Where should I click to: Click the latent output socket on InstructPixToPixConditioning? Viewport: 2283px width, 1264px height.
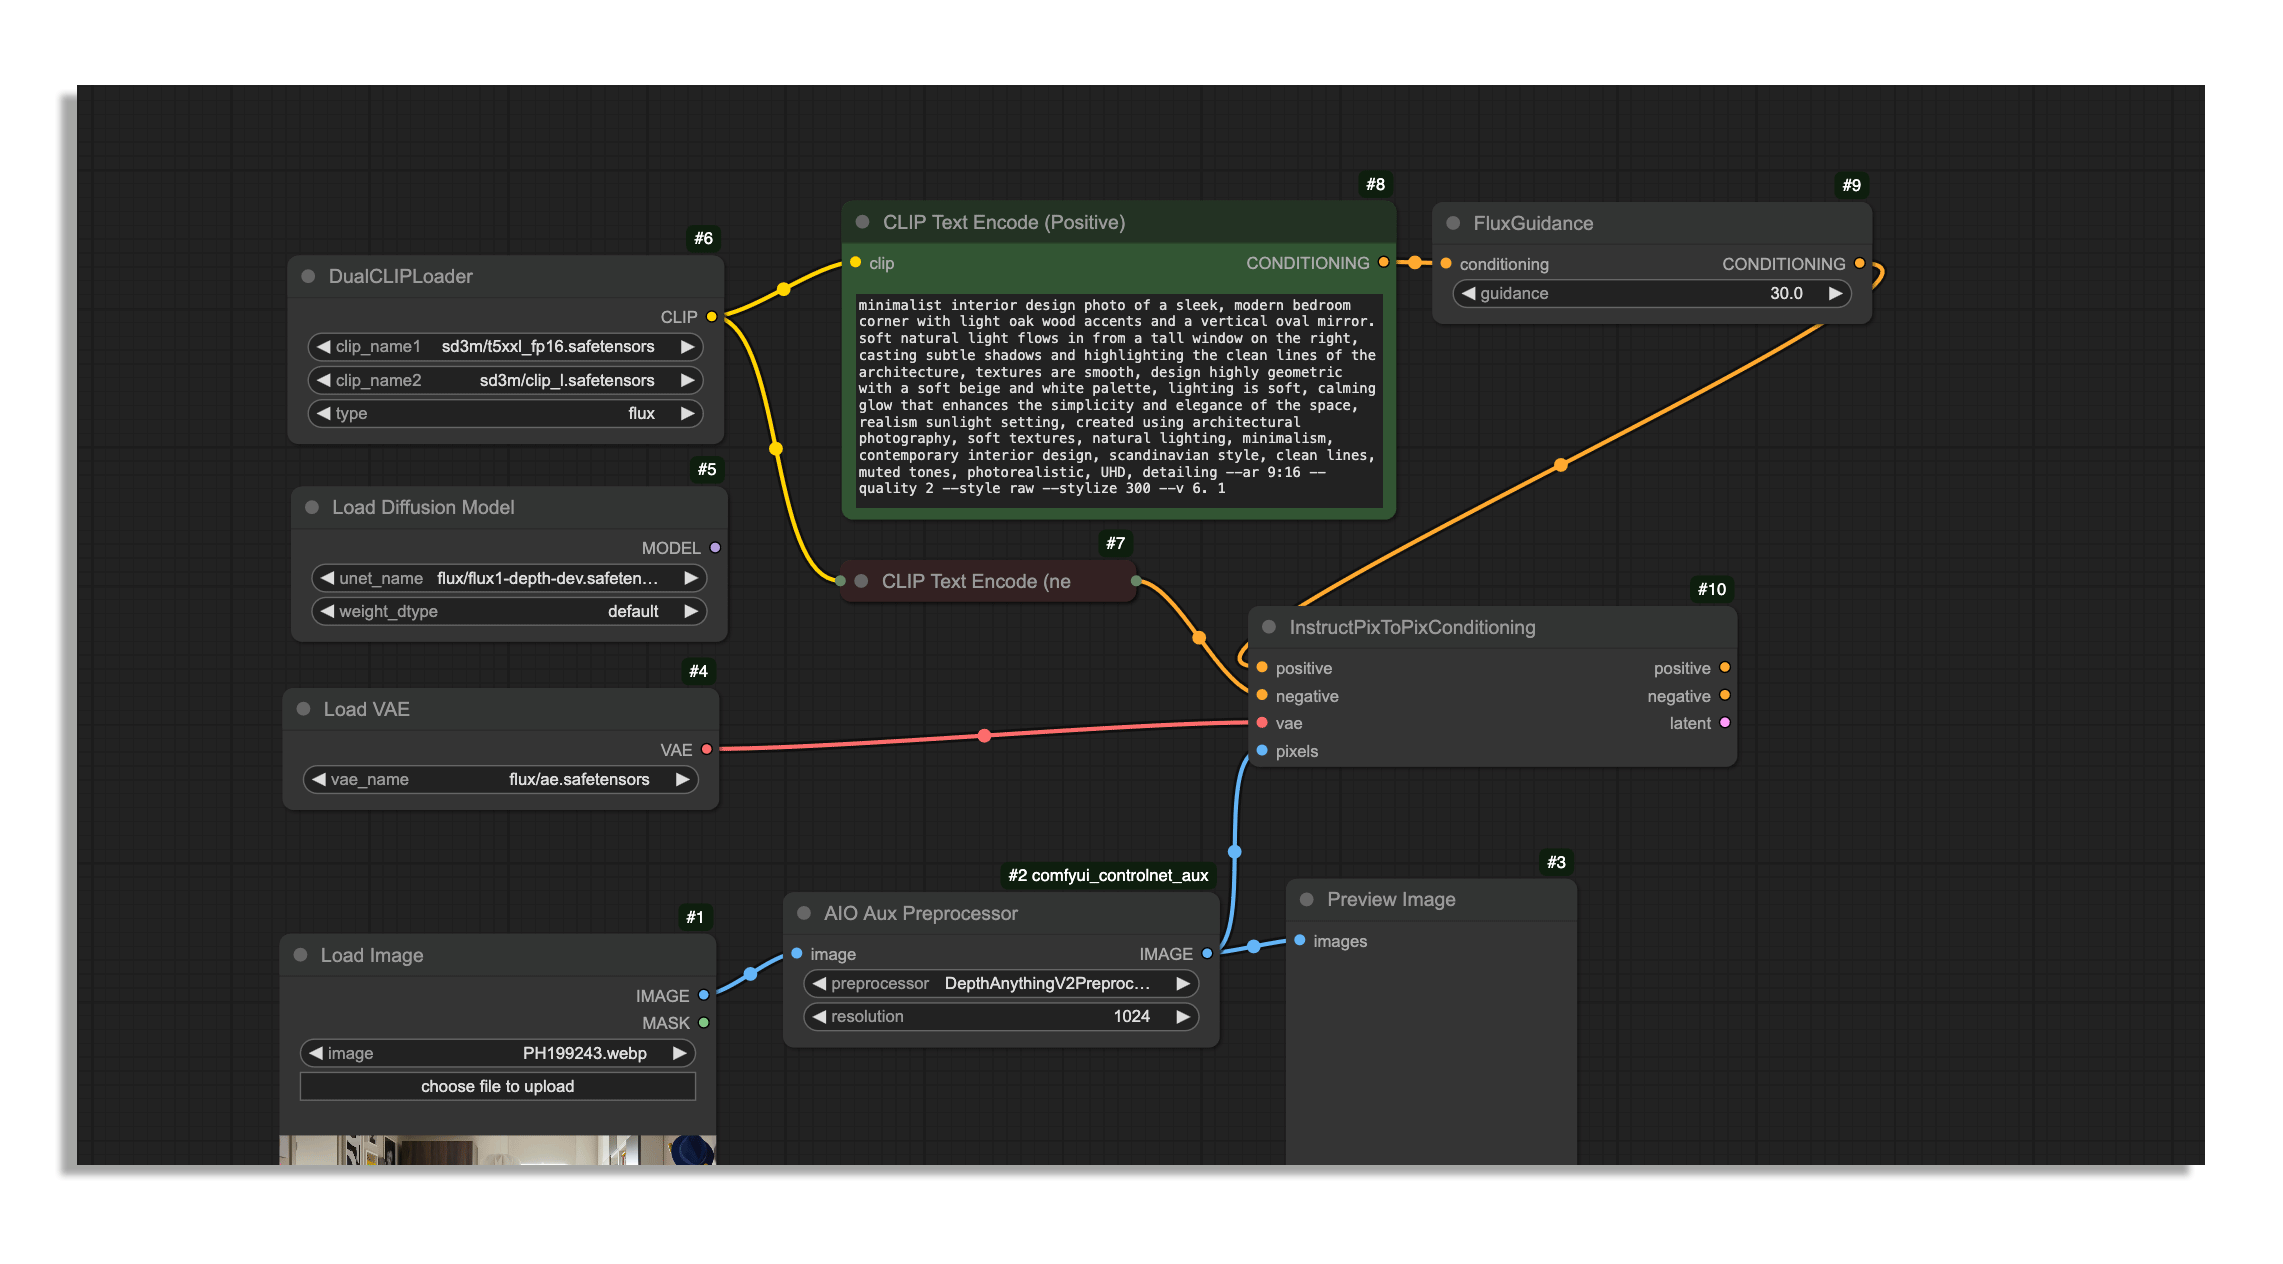pyautogui.click(x=1724, y=723)
